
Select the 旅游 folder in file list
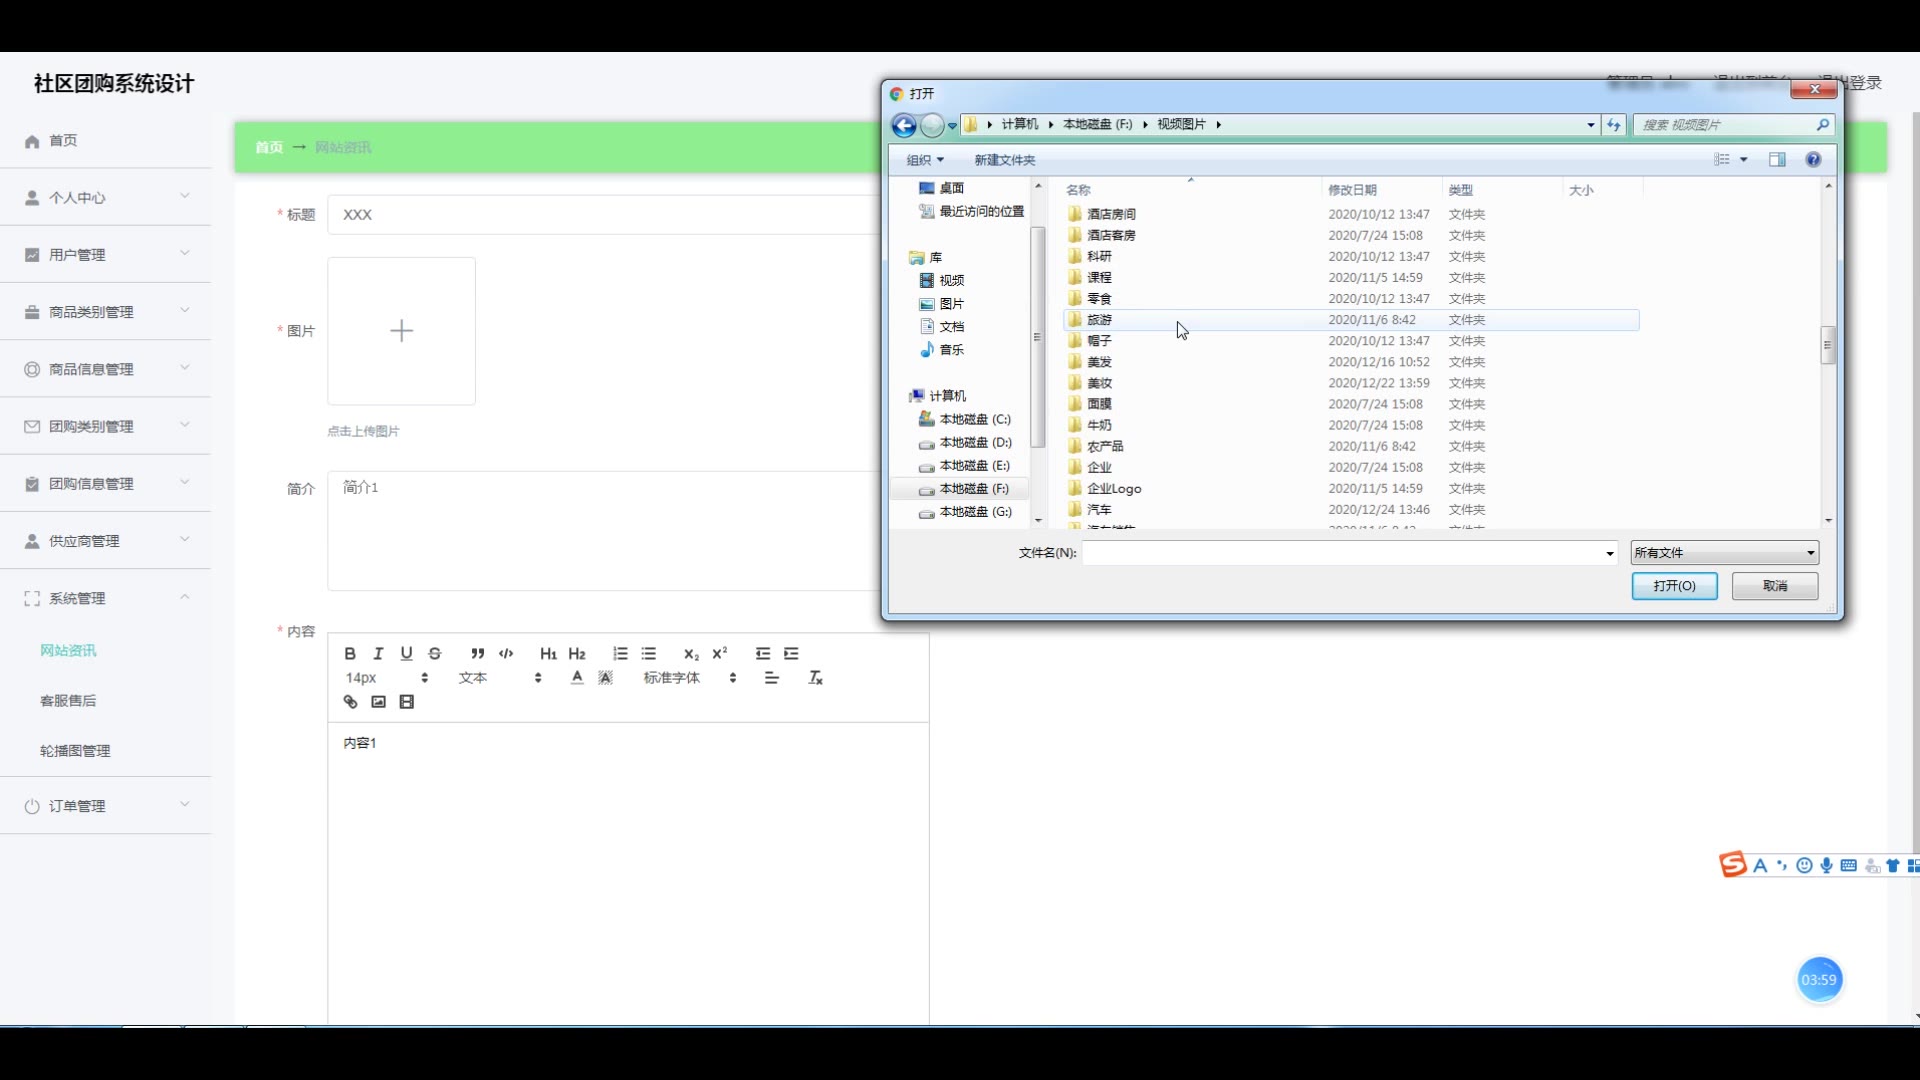1099,320
